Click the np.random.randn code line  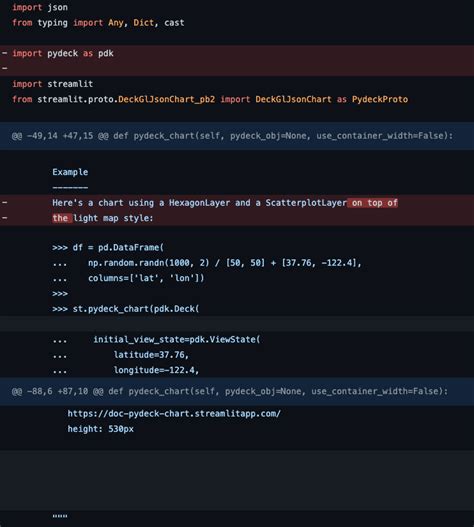pyautogui.click(x=207, y=263)
